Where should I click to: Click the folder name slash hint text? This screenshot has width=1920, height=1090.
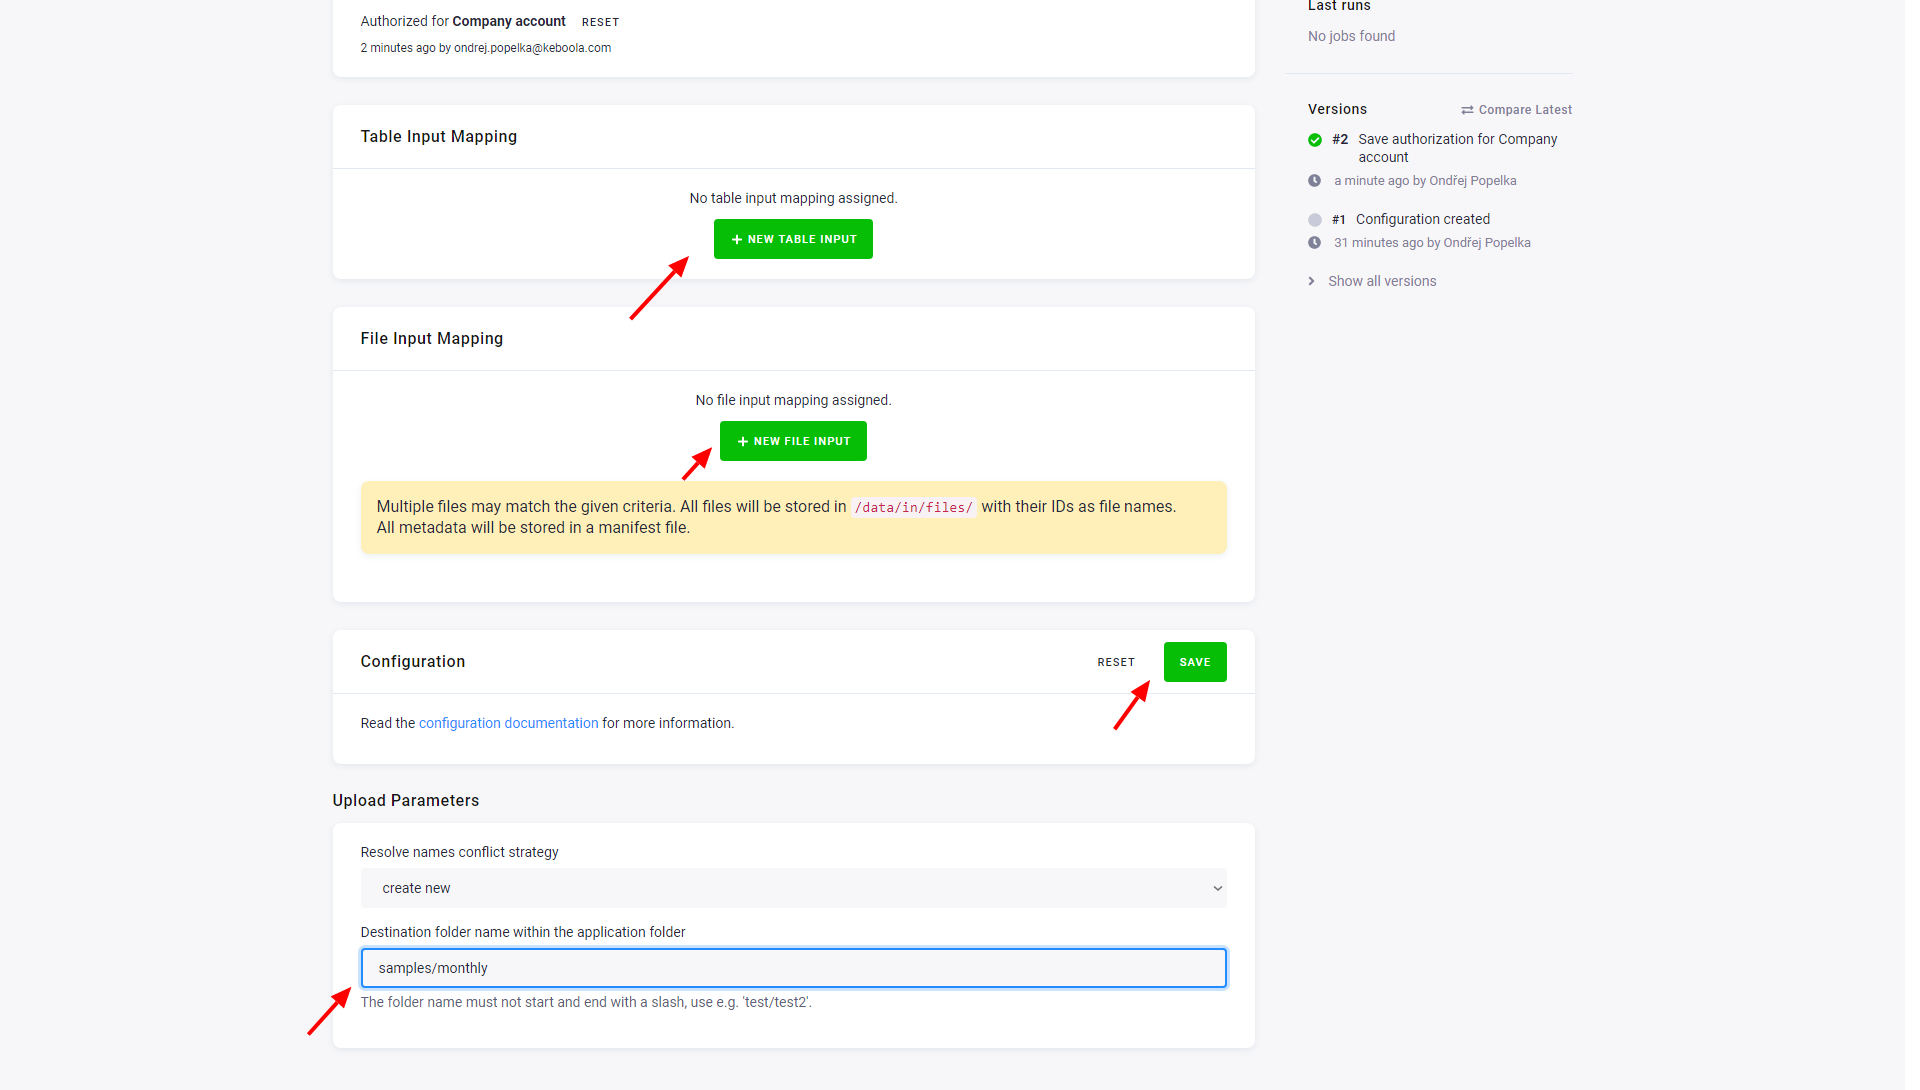(x=586, y=1002)
